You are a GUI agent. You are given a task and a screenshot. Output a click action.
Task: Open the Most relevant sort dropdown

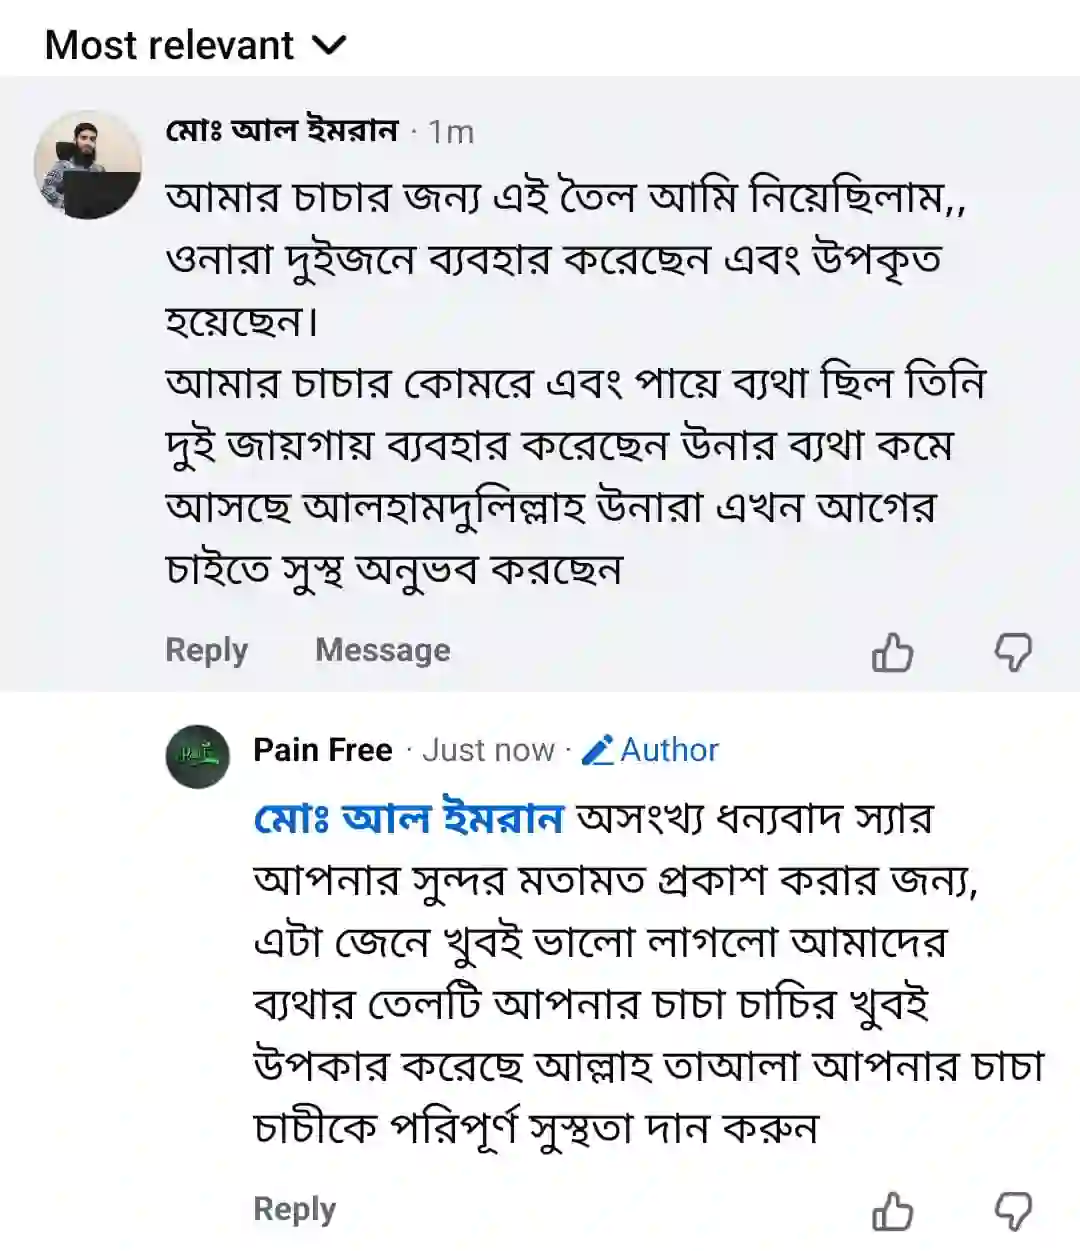(170, 46)
